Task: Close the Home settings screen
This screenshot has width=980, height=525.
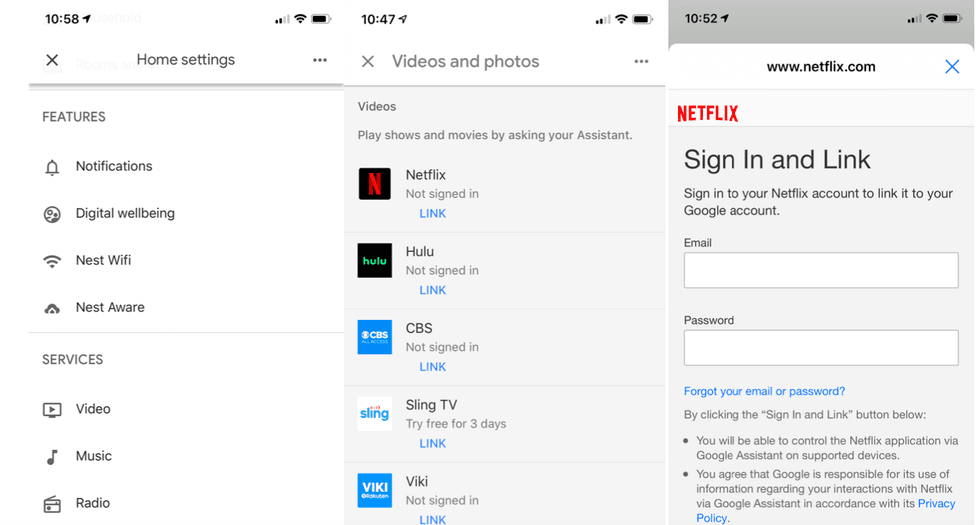Action: pyautogui.click(x=52, y=60)
